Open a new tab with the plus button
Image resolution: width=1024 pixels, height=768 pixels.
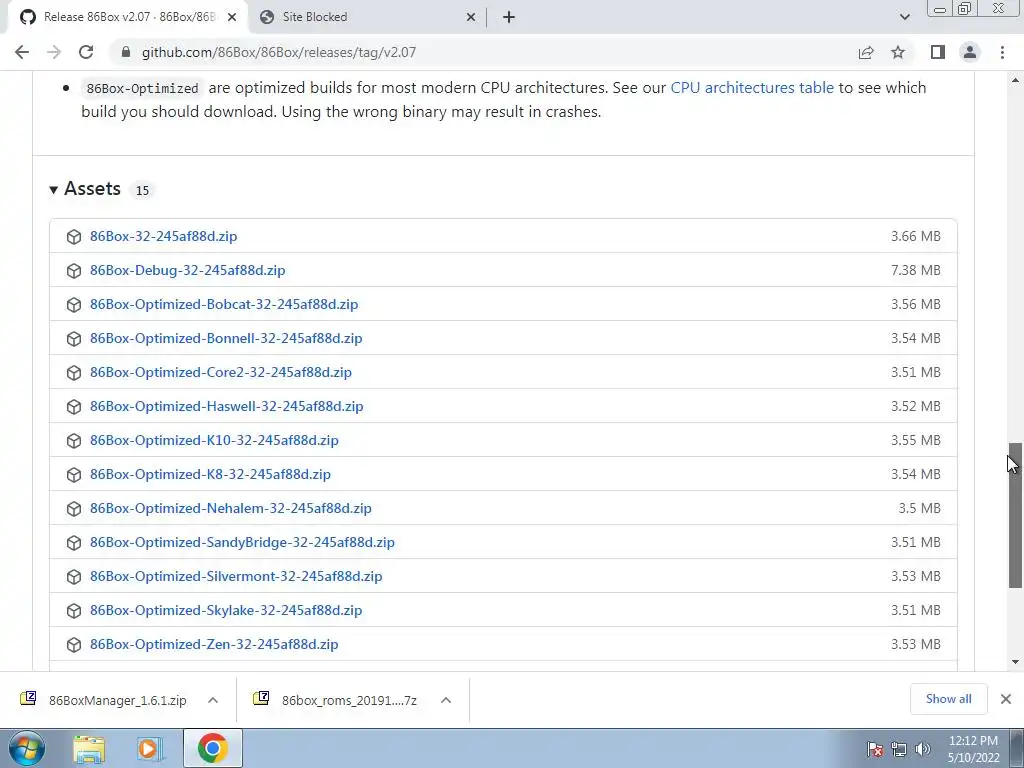click(509, 17)
